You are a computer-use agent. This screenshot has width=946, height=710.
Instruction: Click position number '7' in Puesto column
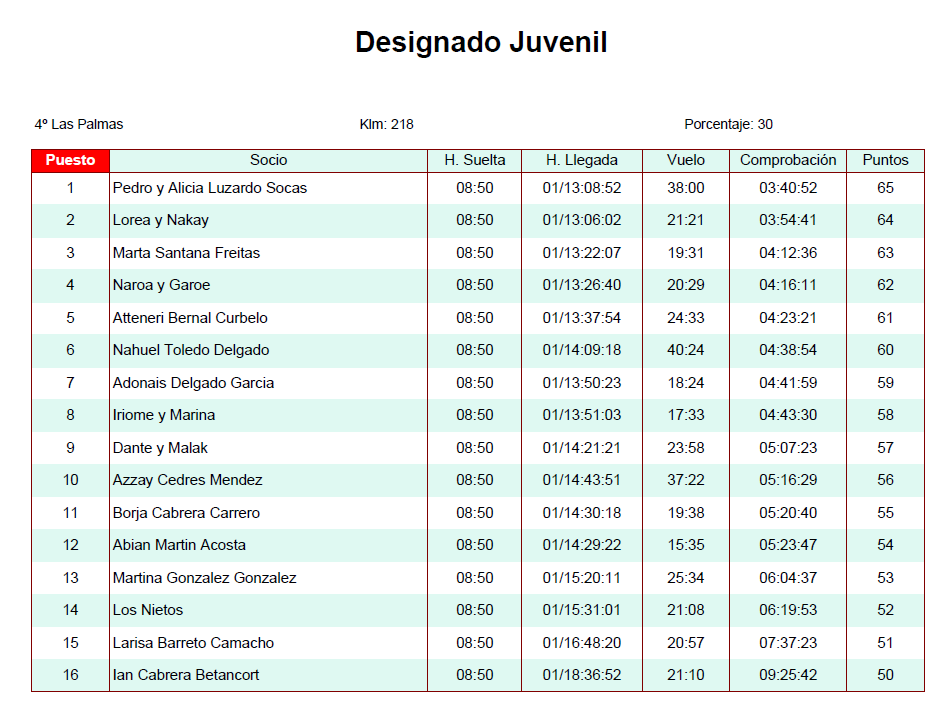(x=71, y=383)
